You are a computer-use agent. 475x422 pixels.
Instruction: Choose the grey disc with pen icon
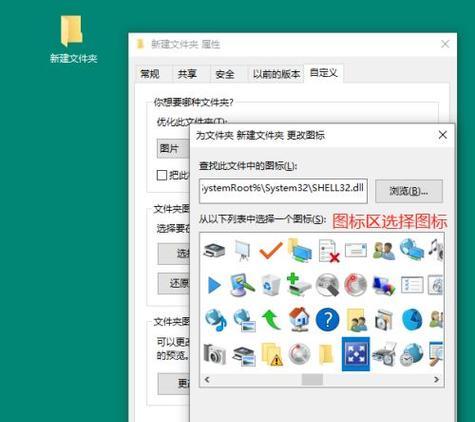[x=327, y=285]
